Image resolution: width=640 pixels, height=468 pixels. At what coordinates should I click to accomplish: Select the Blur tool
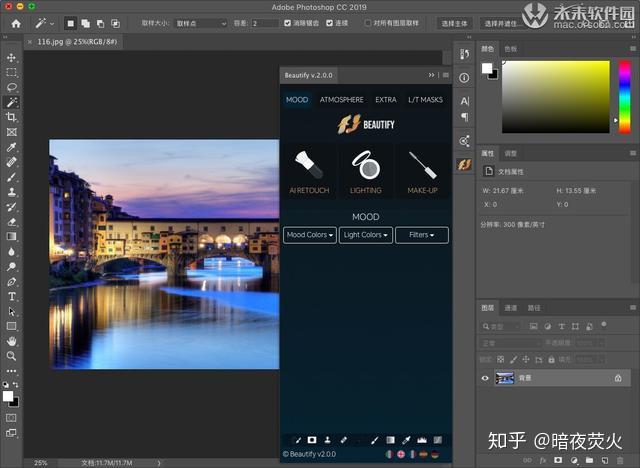(11, 252)
